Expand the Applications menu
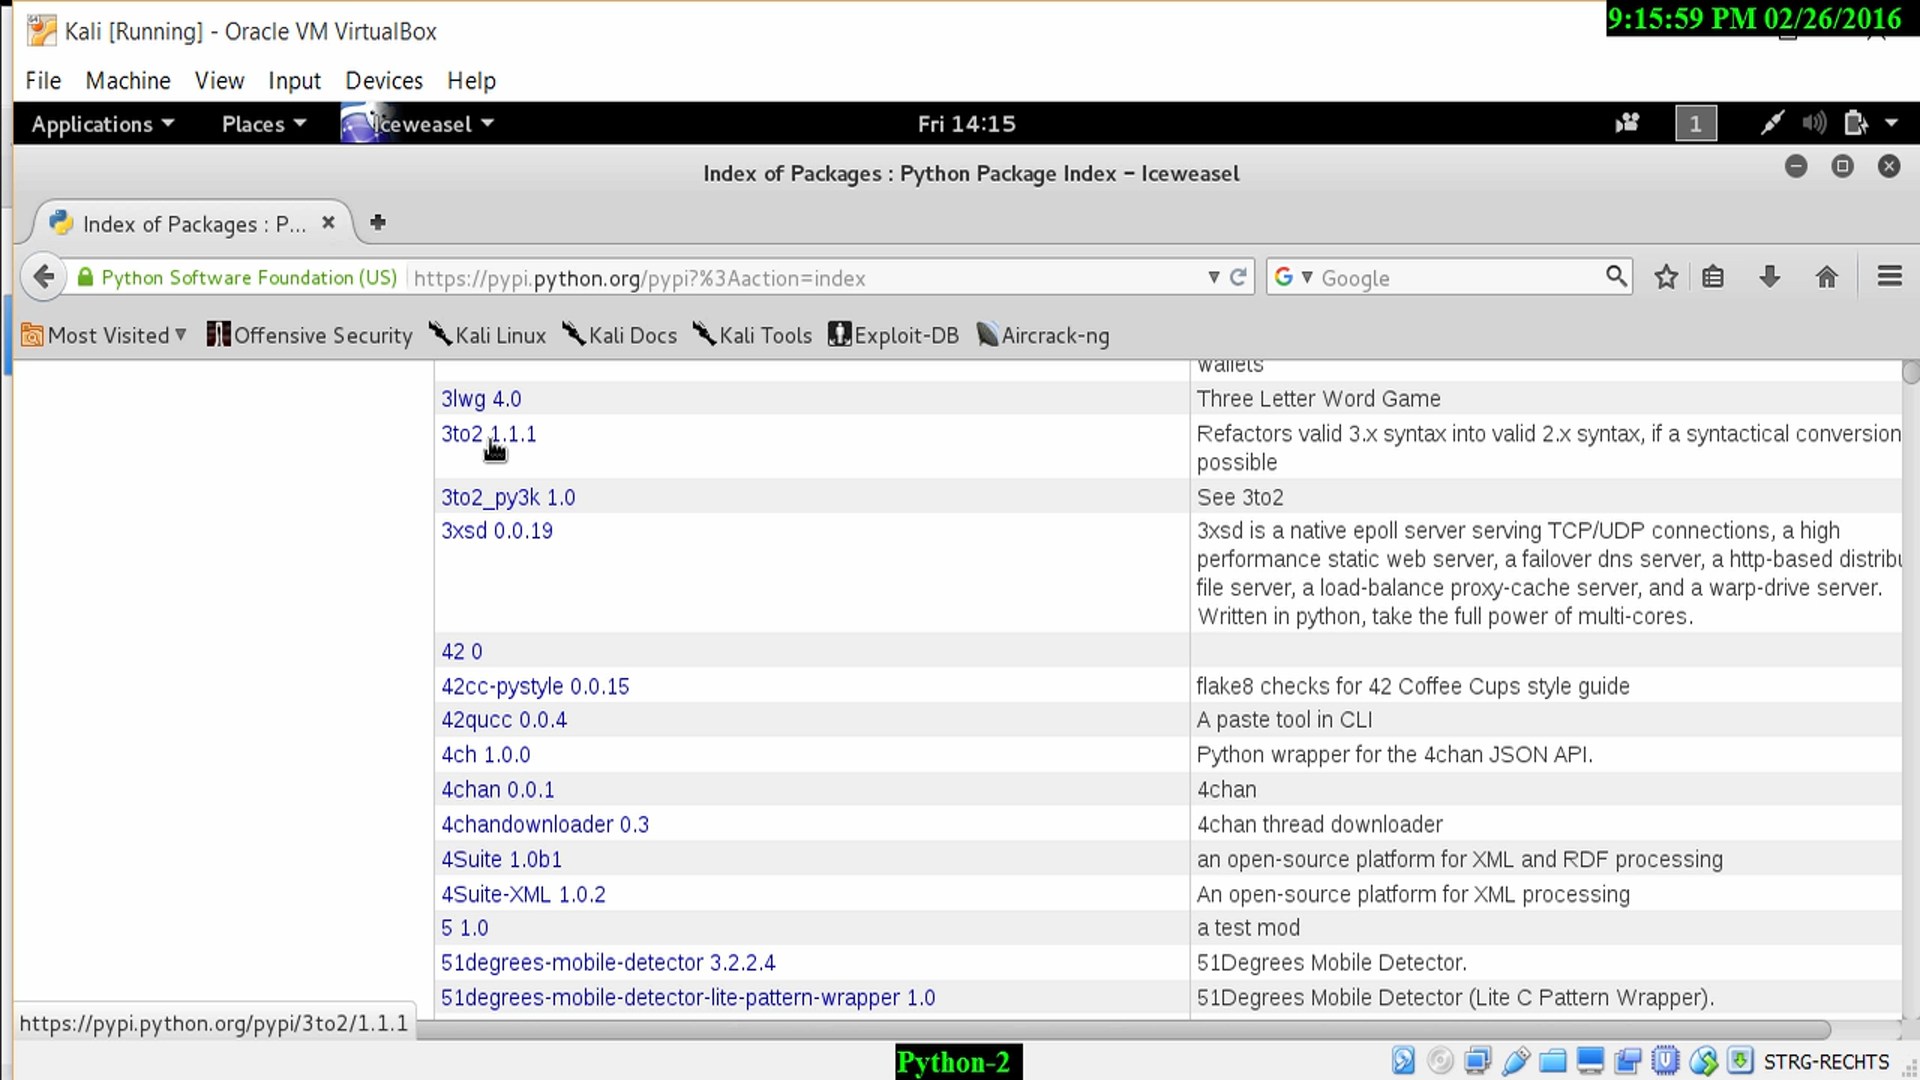The height and width of the screenshot is (1080, 1920). pyautogui.click(x=103, y=124)
